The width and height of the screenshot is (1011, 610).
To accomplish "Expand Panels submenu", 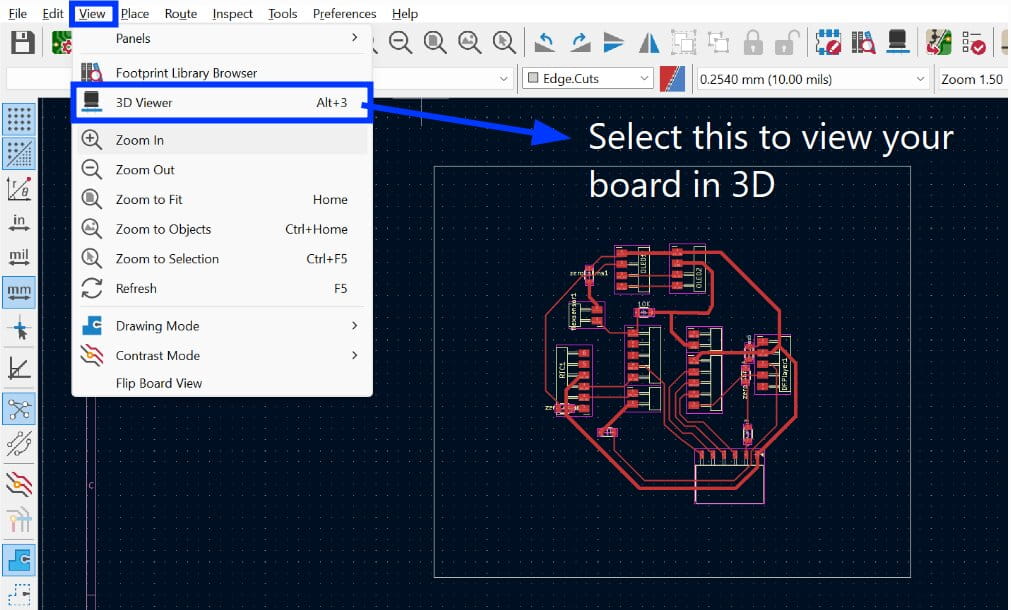I will (x=222, y=39).
